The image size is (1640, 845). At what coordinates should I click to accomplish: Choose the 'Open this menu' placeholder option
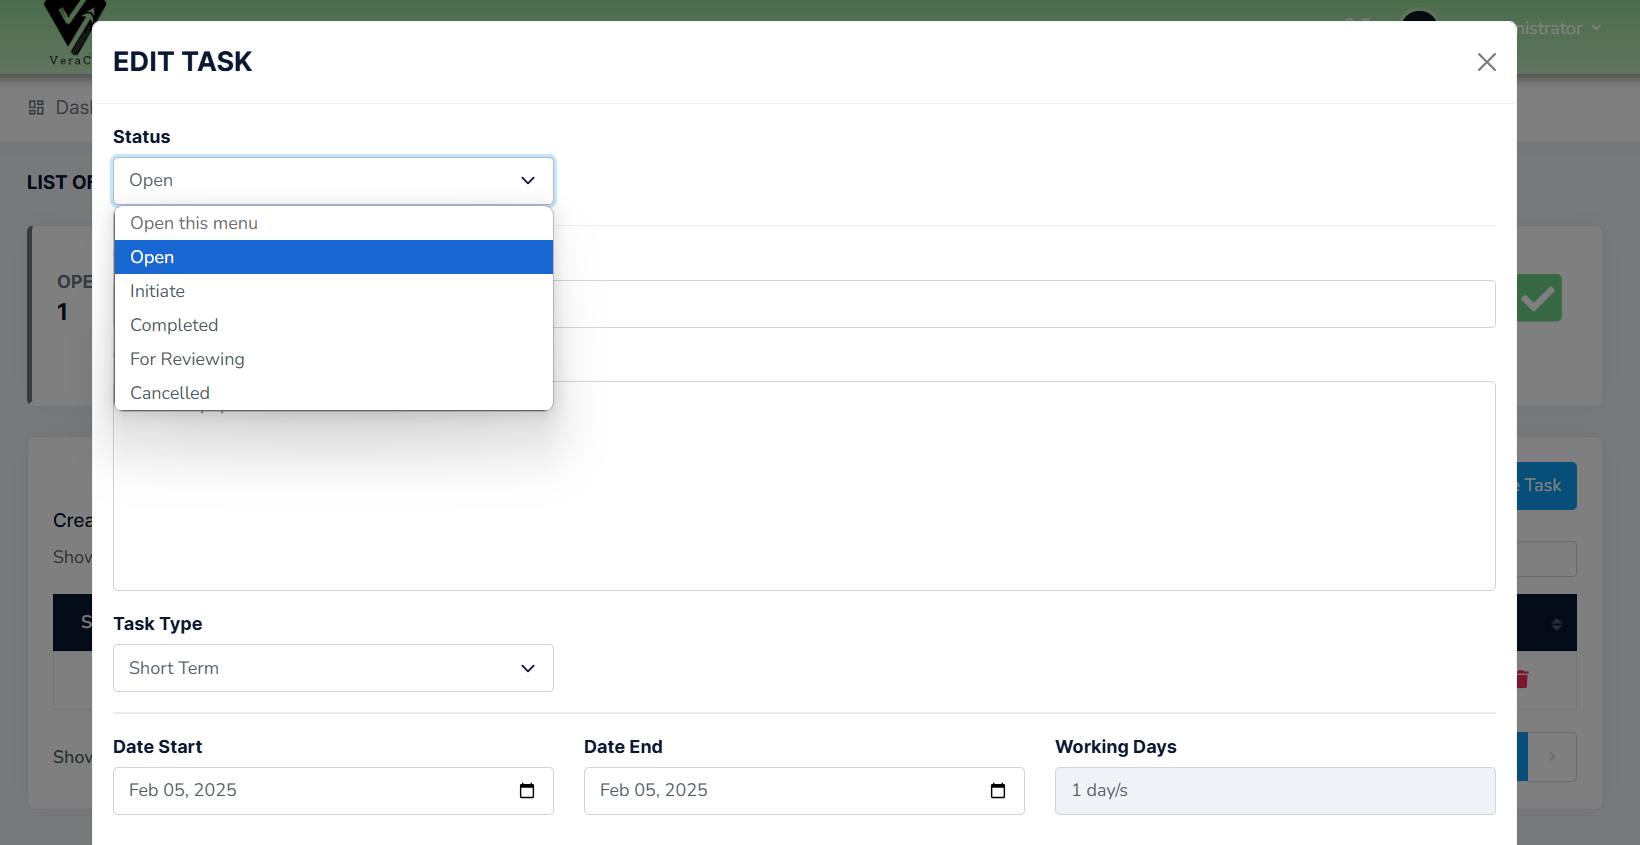point(194,223)
